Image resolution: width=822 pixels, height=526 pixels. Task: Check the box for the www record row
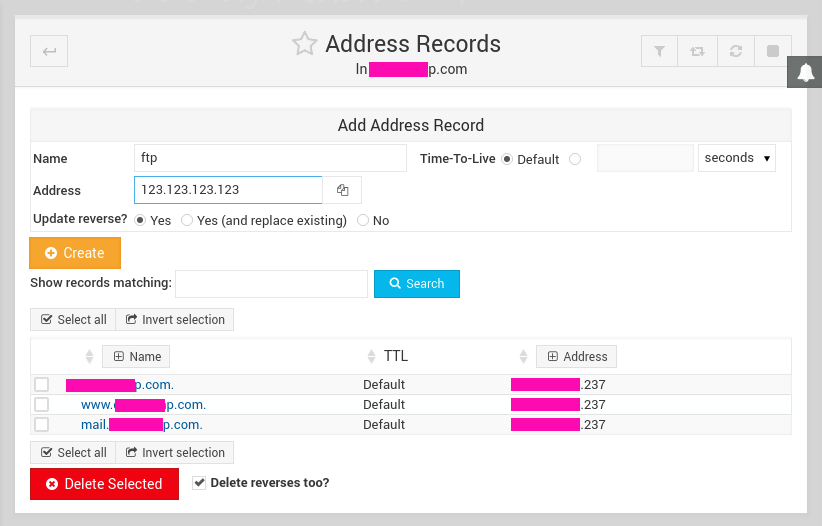coord(41,405)
